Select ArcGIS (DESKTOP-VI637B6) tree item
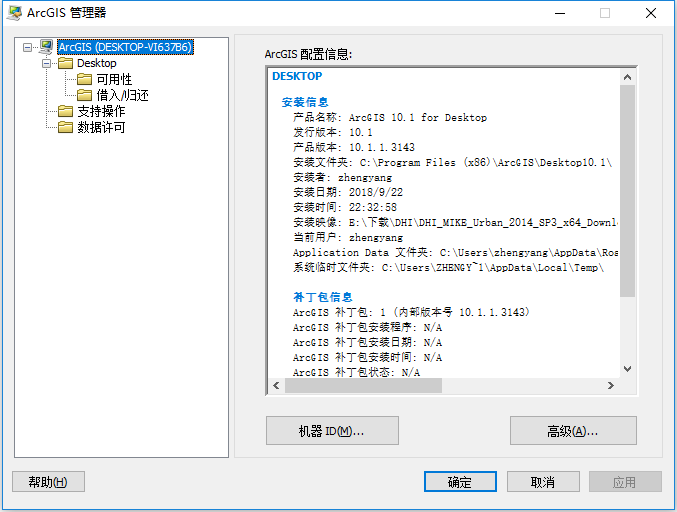Image resolution: width=677 pixels, height=512 pixels. pos(125,47)
